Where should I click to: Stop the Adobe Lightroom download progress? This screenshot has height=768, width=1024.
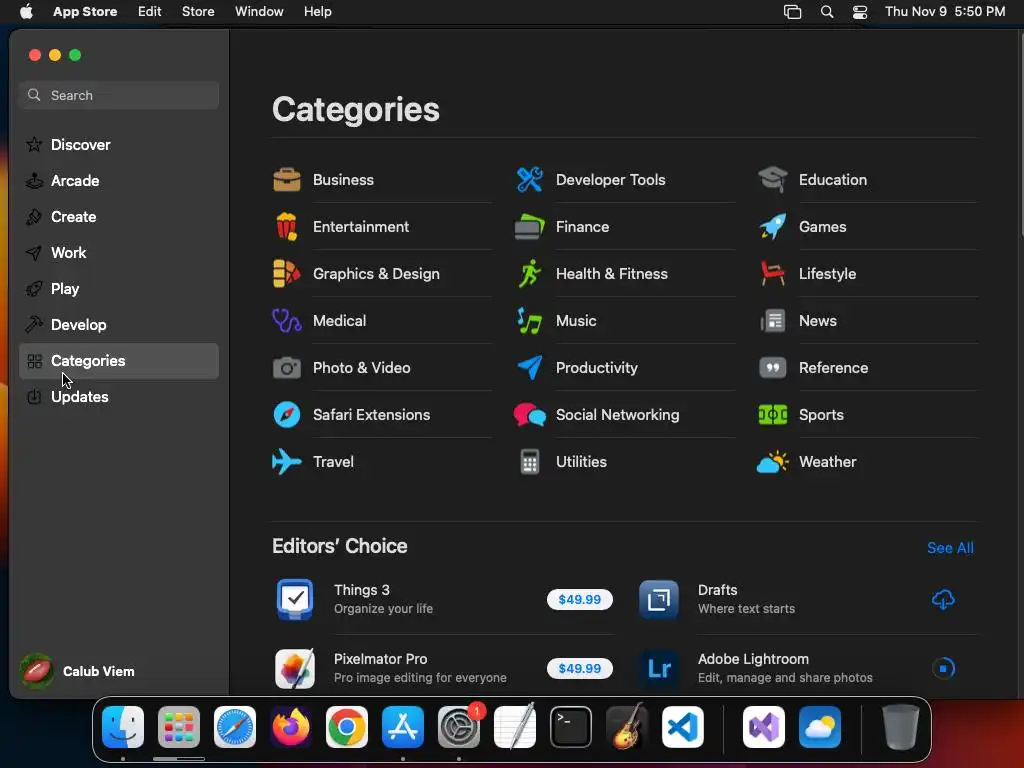click(x=943, y=668)
